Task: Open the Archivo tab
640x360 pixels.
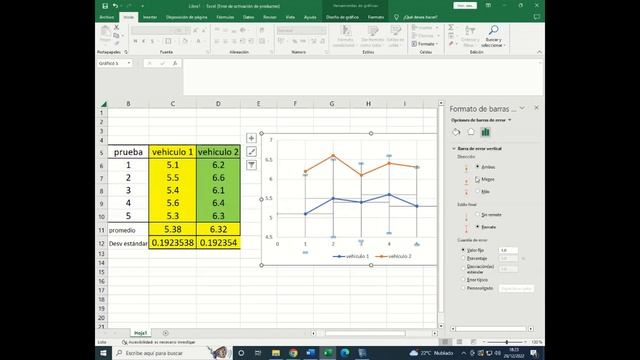Action: [x=107, y=17]
